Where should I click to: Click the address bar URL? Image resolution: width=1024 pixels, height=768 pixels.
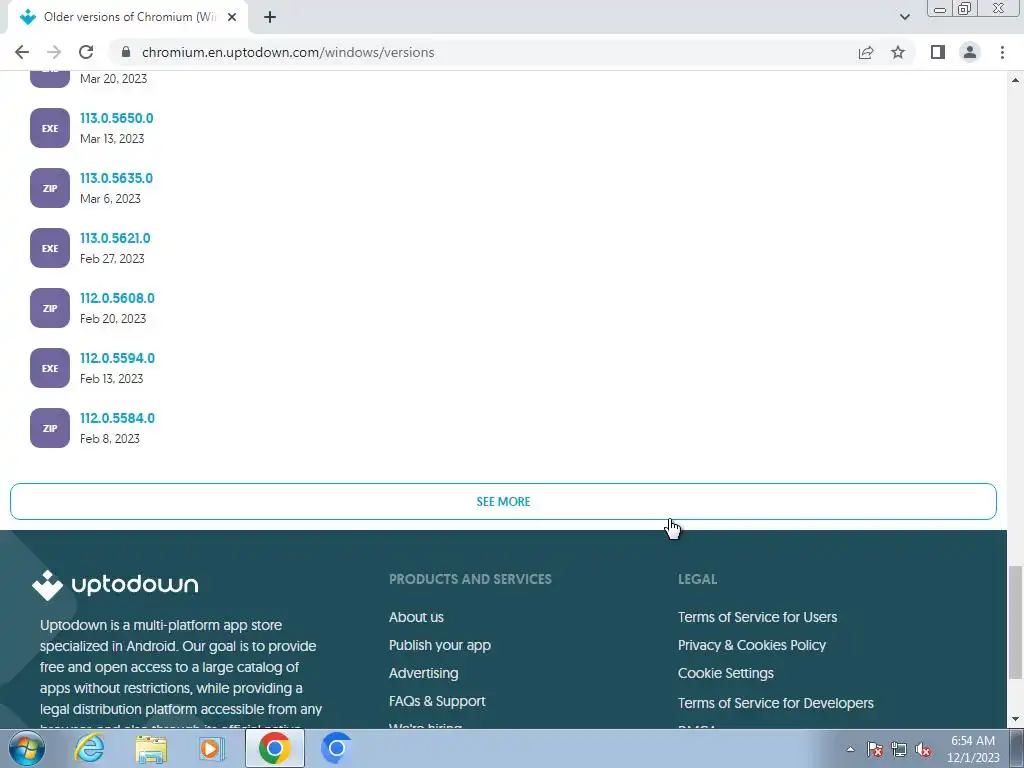[288, 52]
